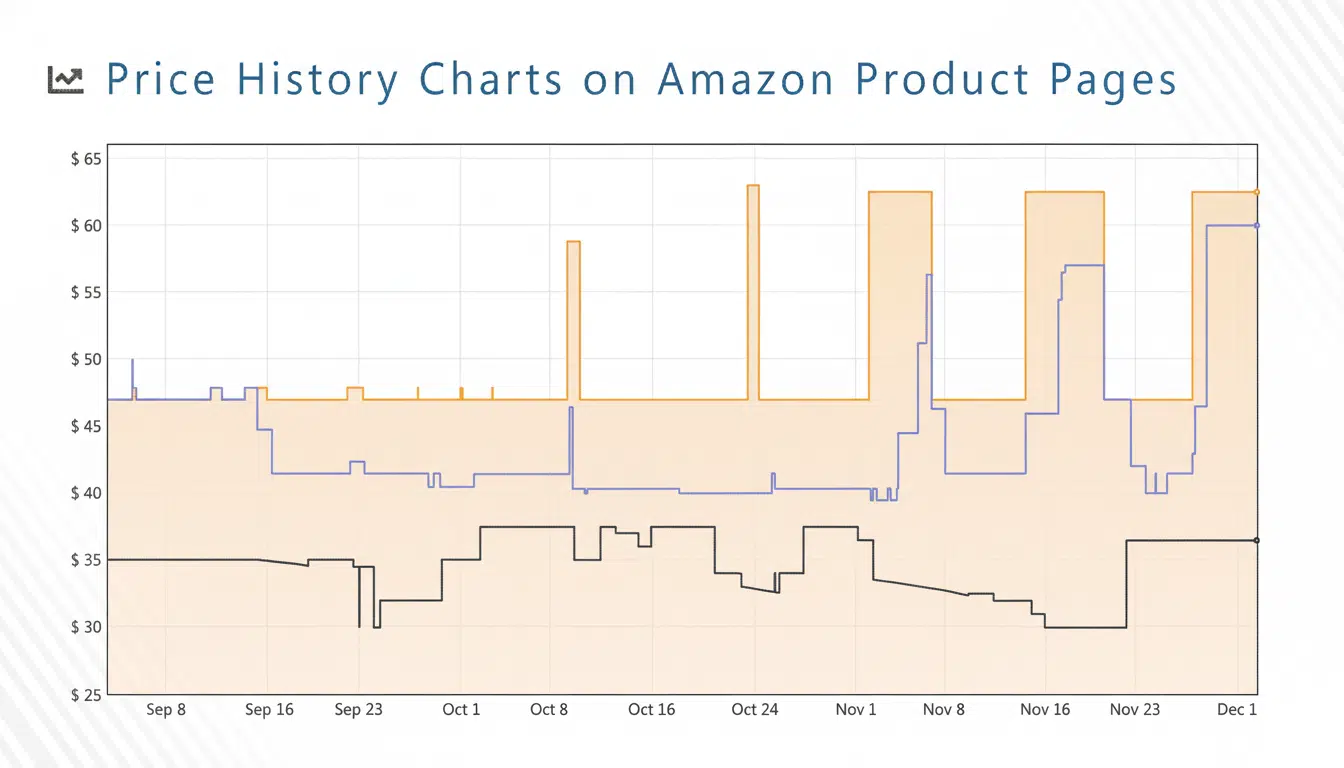Click the tall orange spike near Oct 24
This screenshot has width=1344, height=768.
pyautogui.click(x=753, y=187)
